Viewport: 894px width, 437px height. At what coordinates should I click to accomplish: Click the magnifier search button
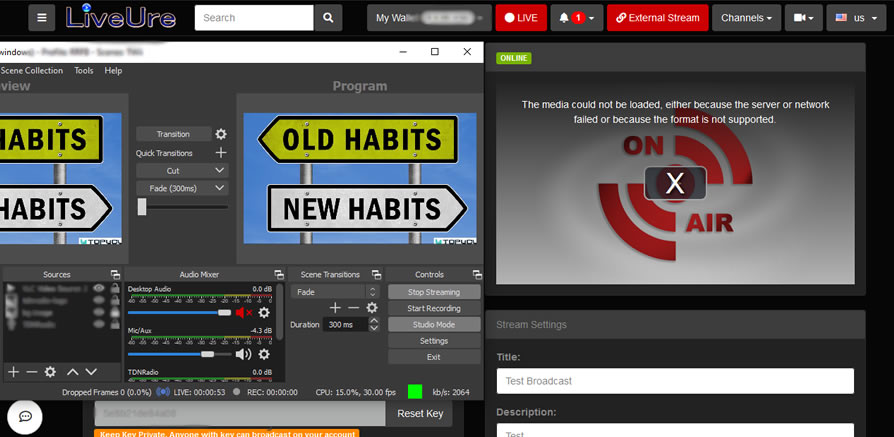coord(328,18)
